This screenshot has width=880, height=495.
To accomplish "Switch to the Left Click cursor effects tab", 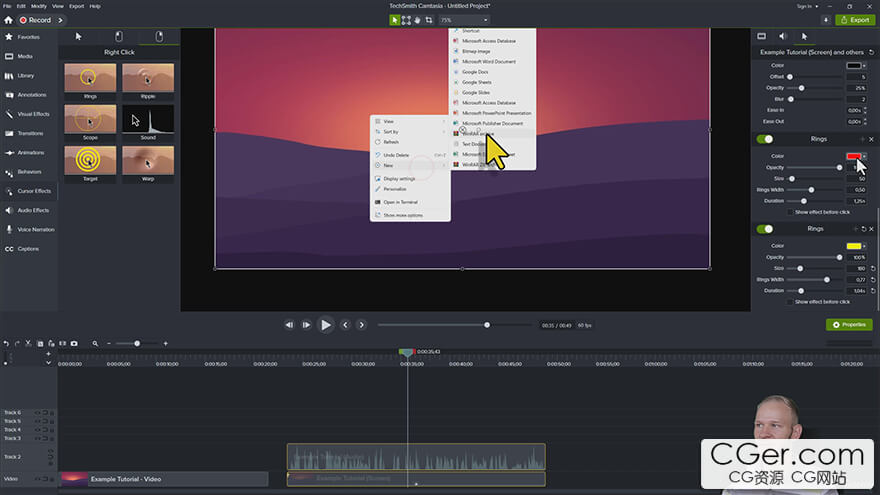I will click(x=119, y=36).
